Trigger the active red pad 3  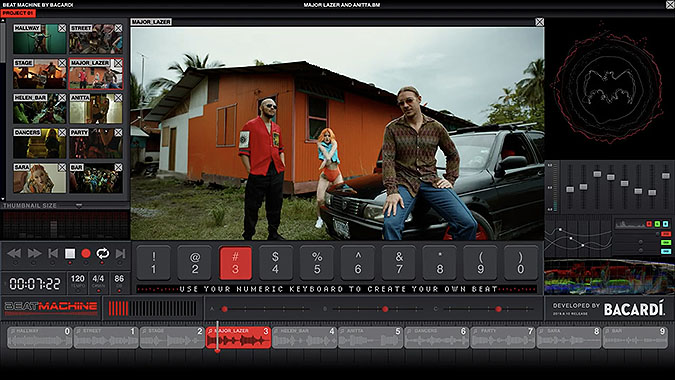(x=235, y=263)
